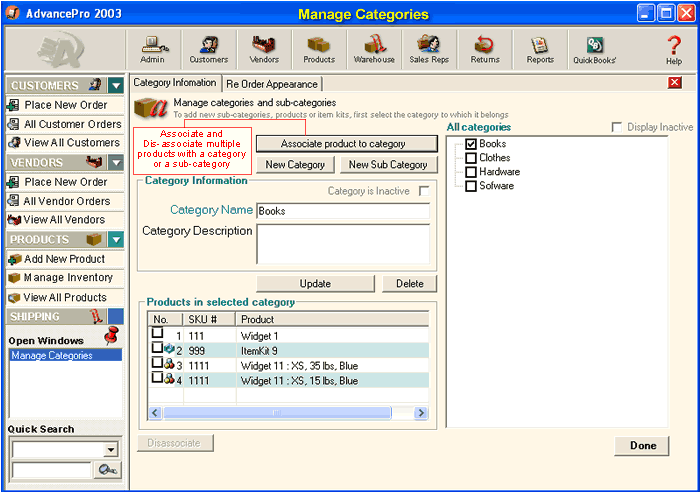This screenshot has width=700, height=492.
Task: Check the Sofware category checkbox
Action: pos(471,186)
